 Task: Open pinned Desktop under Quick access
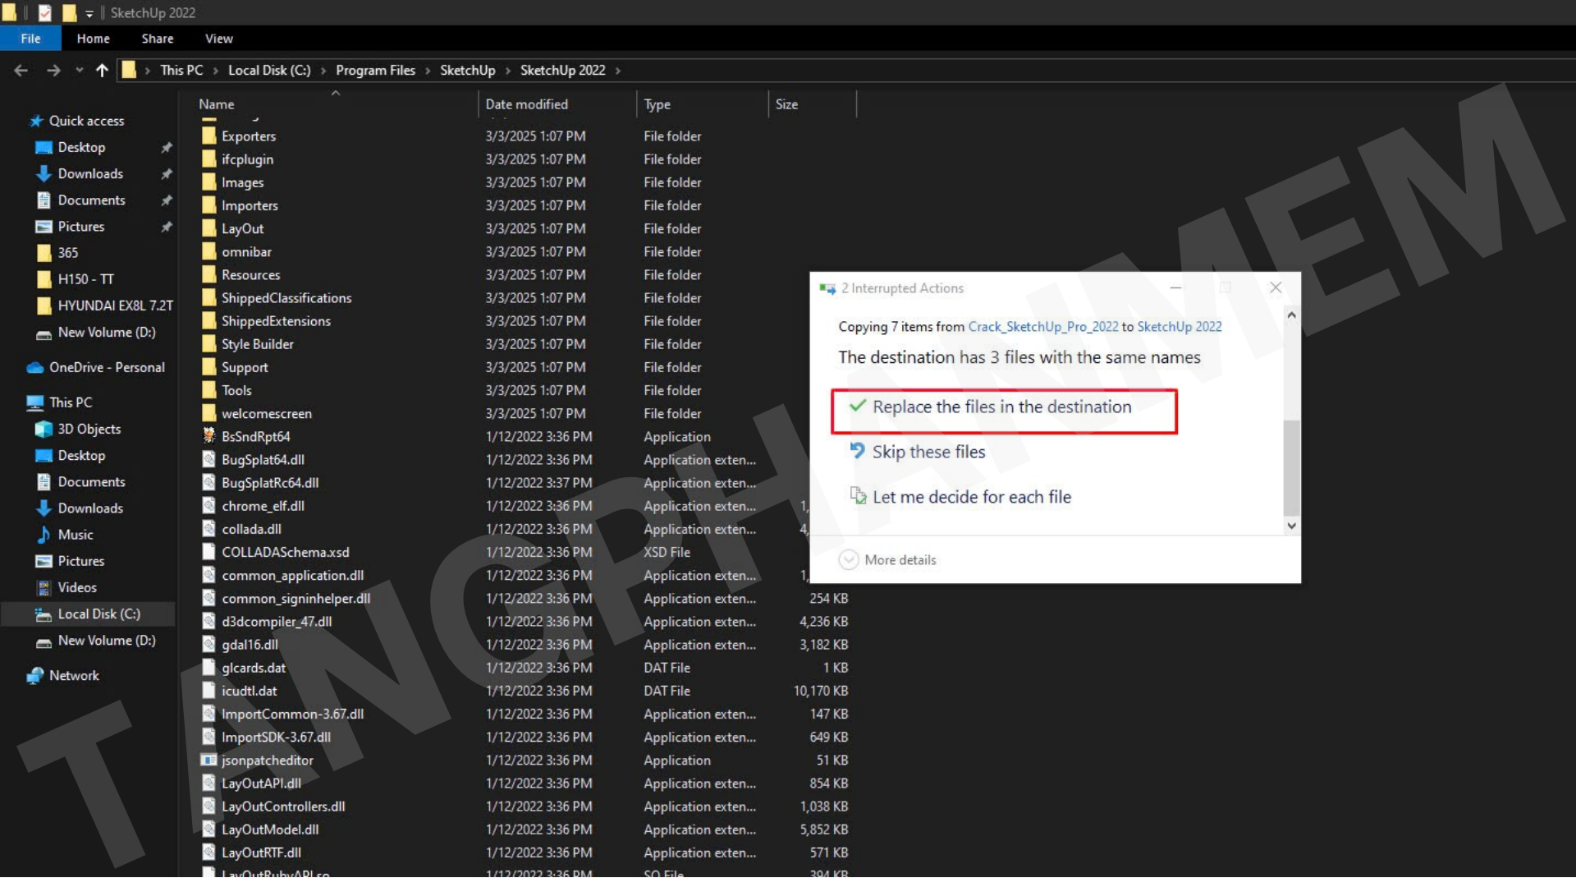click(x=81, y=147)
